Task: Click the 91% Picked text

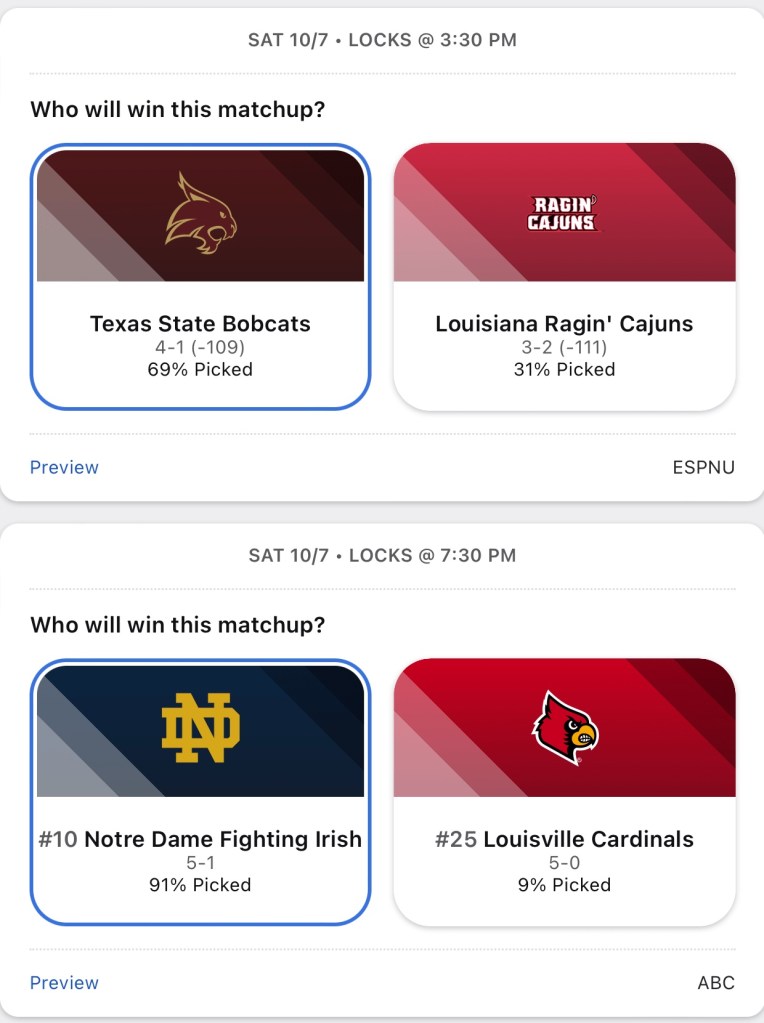Action: pos(200,885)
